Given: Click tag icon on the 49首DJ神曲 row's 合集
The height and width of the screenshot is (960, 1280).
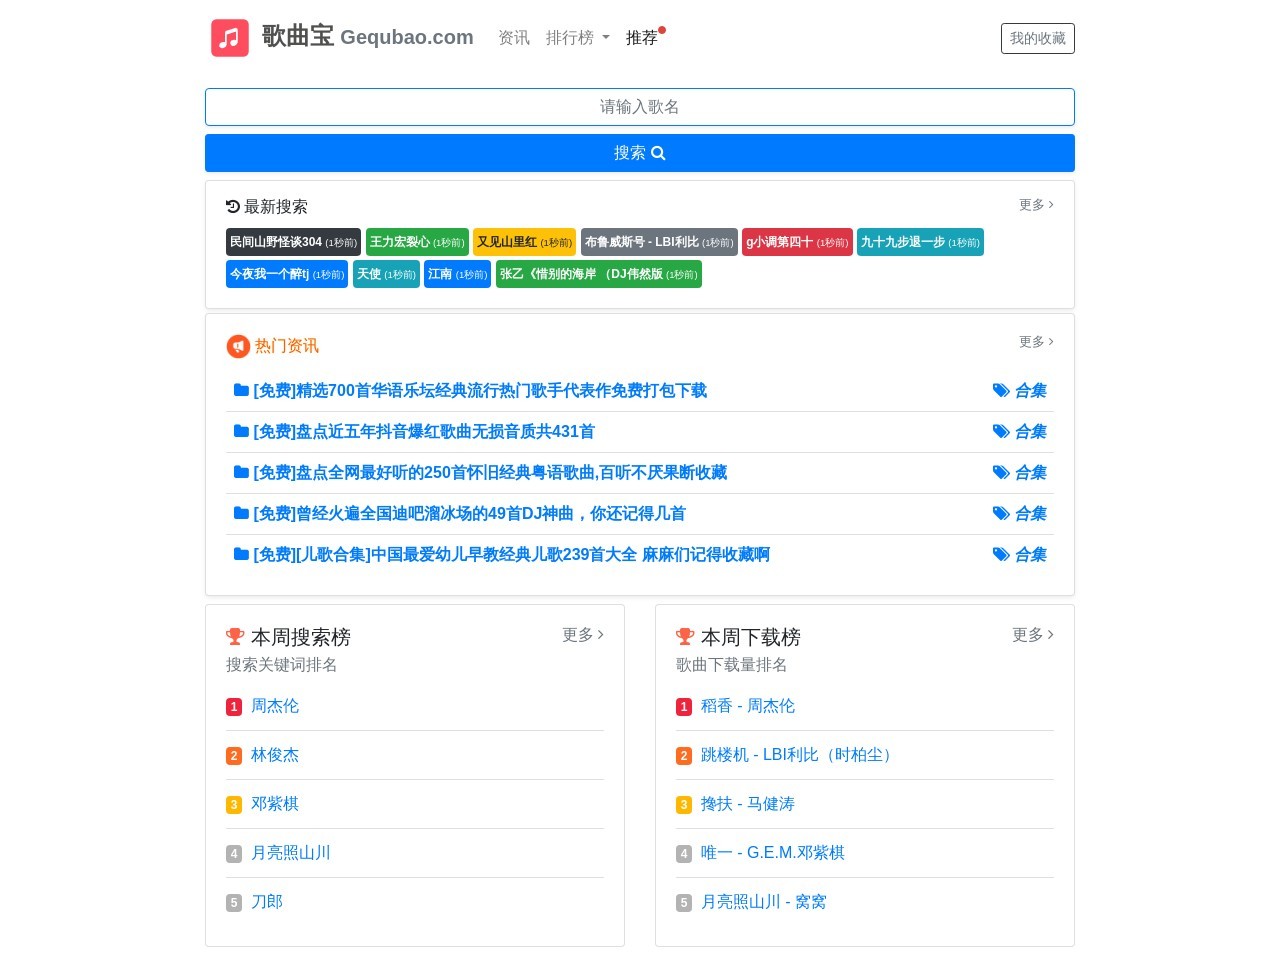Looking at the screenshot, I should pos(1001,513).
